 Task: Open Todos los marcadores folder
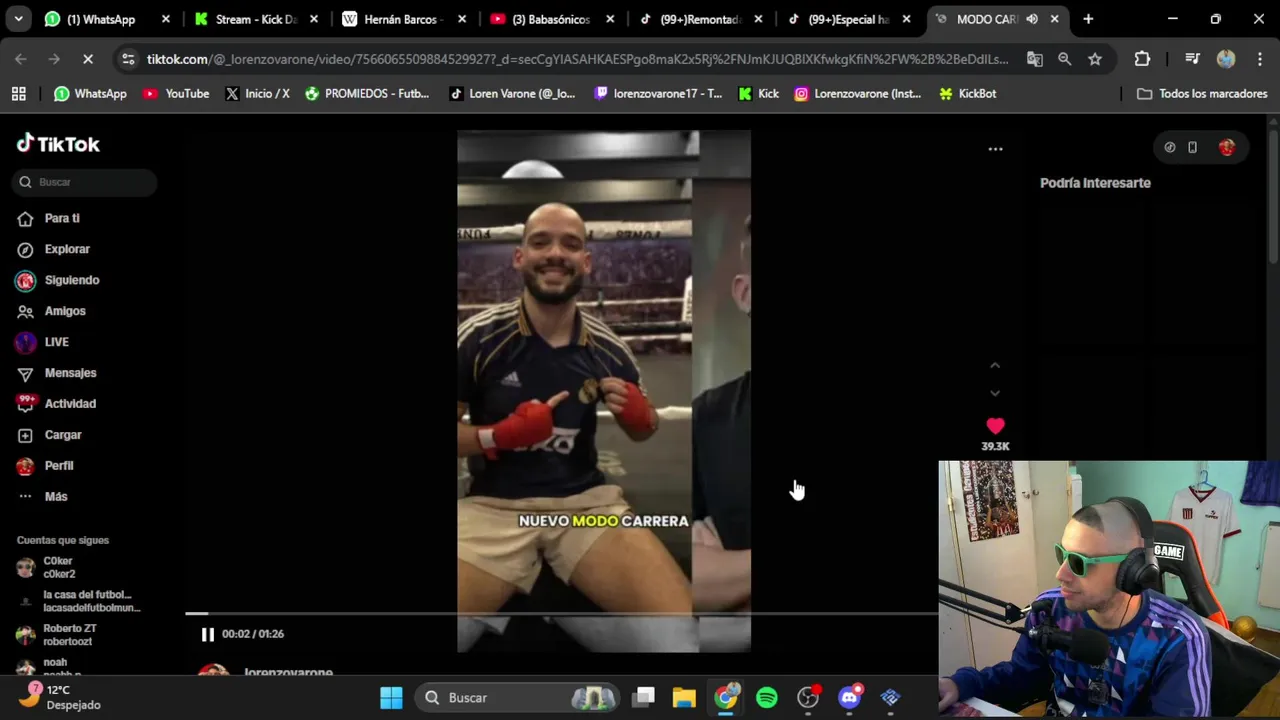(x=1202, y=94)
